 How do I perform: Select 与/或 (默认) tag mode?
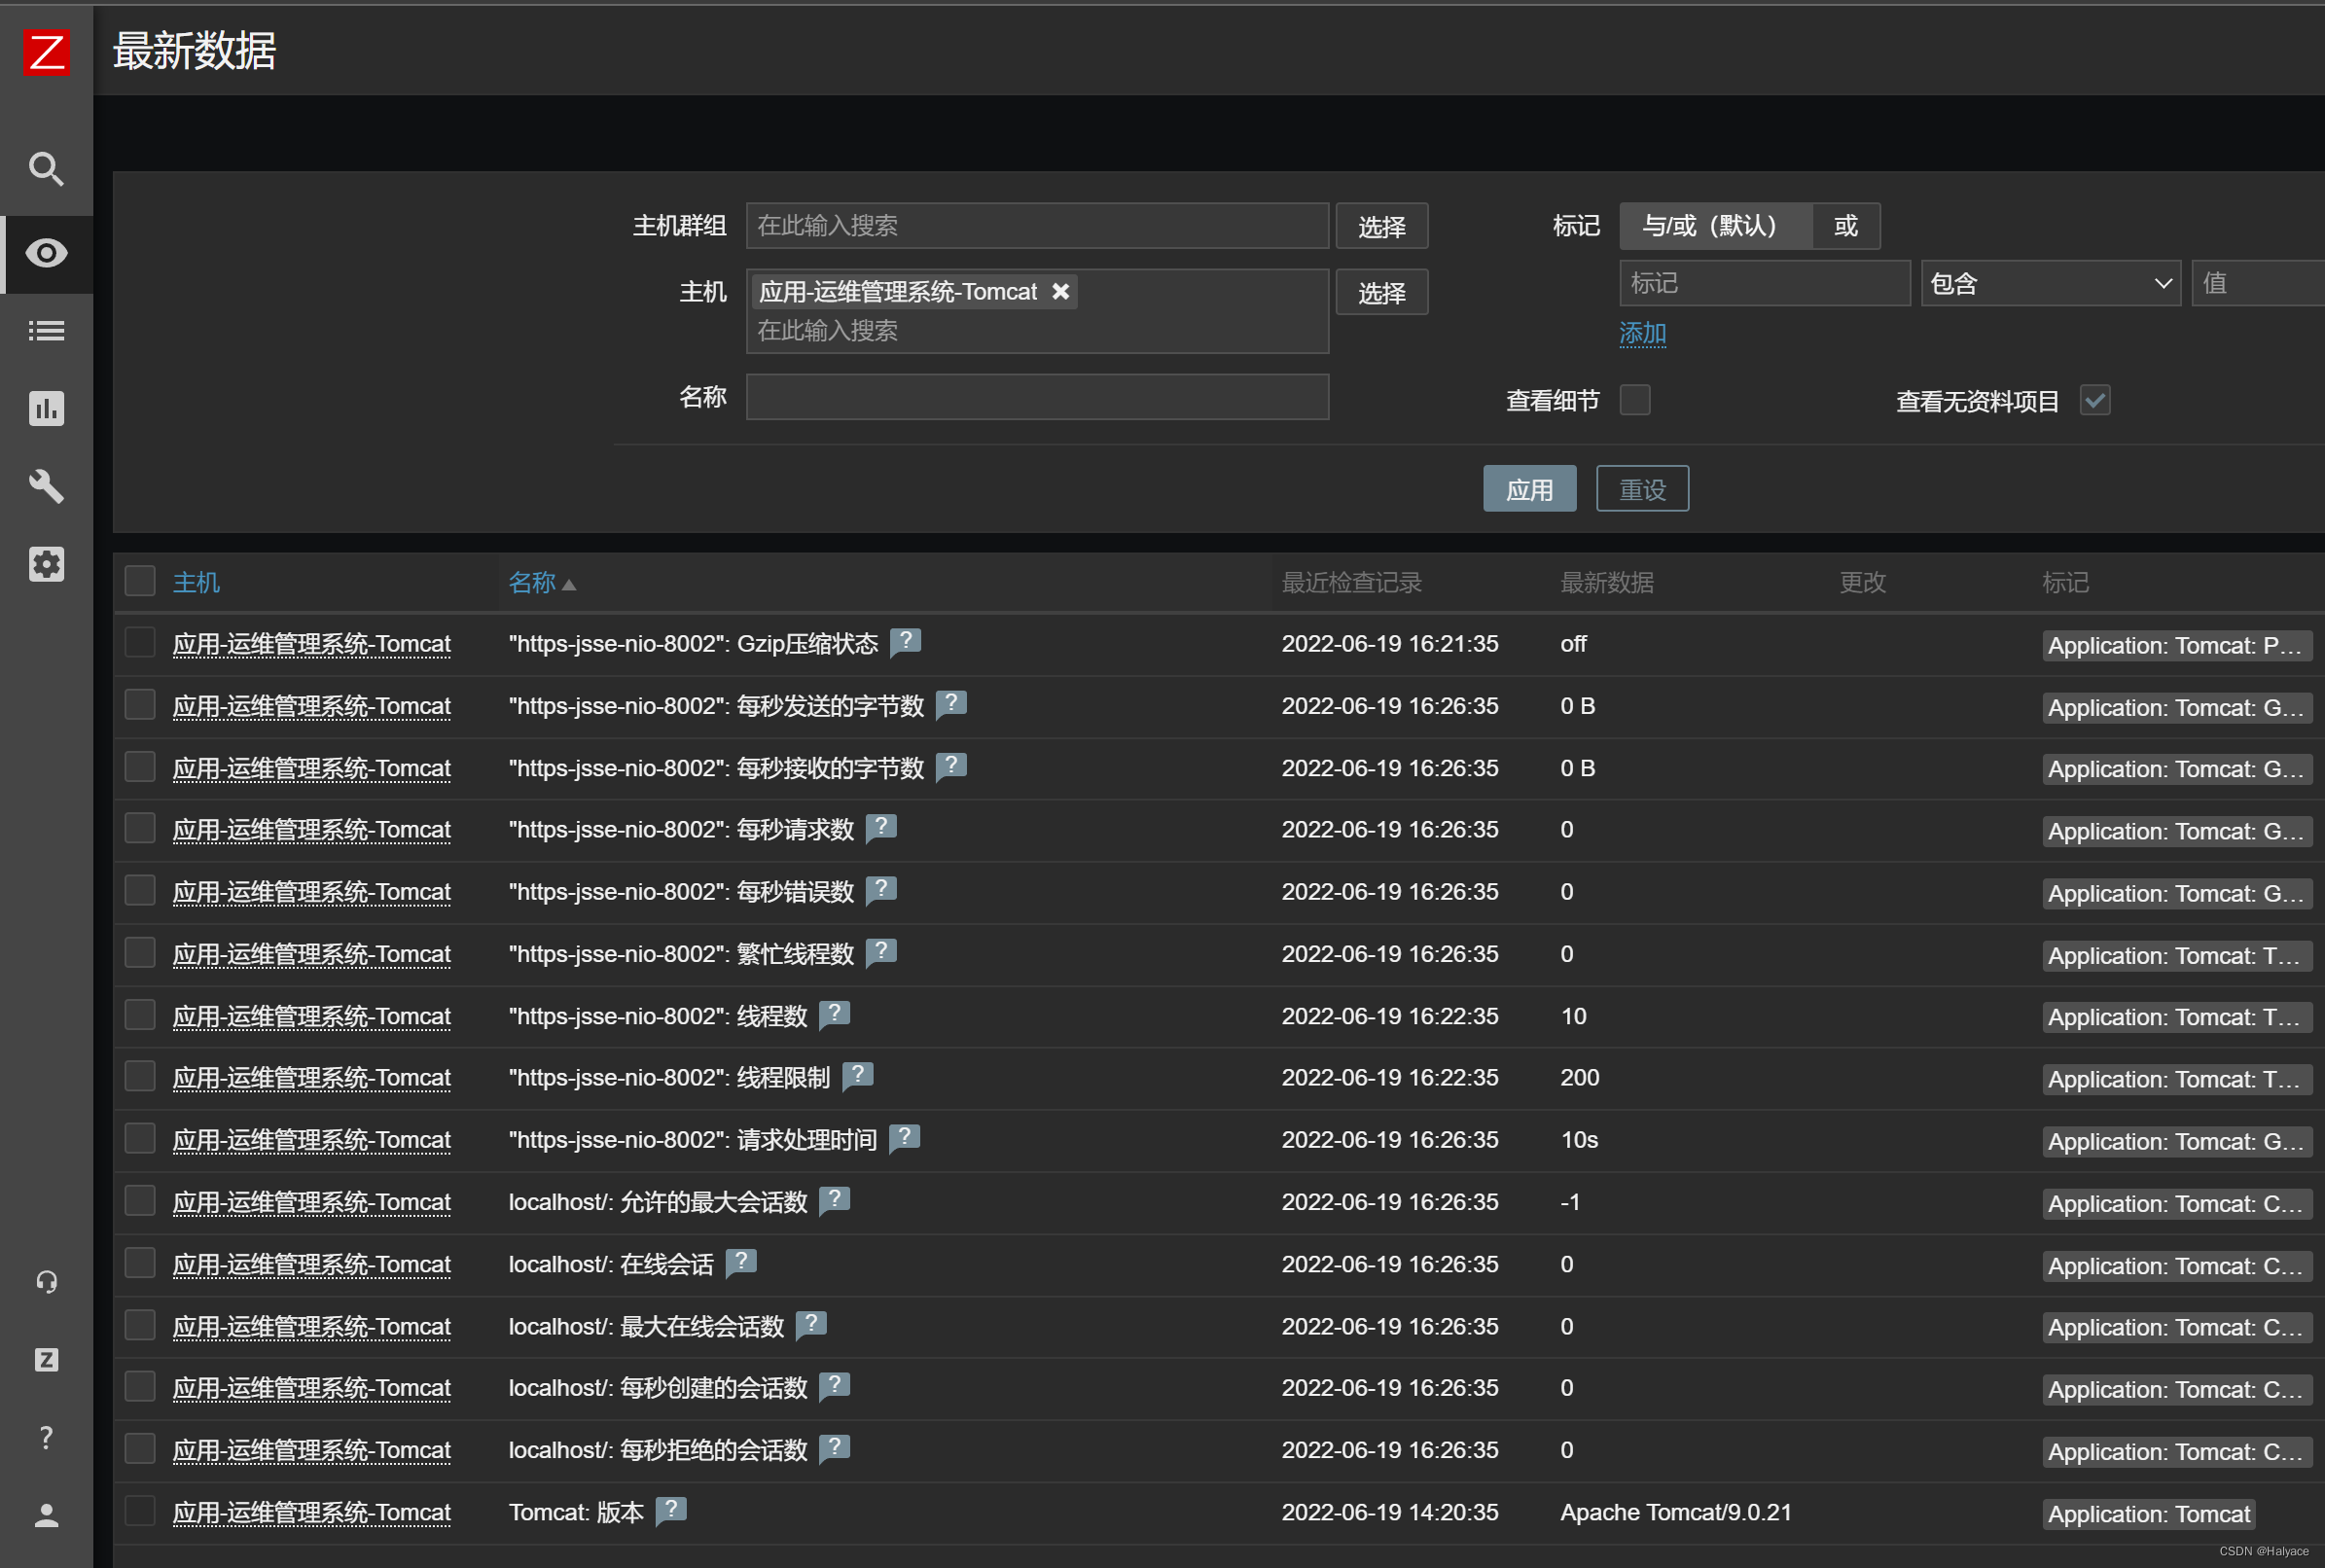point(1715,226)
